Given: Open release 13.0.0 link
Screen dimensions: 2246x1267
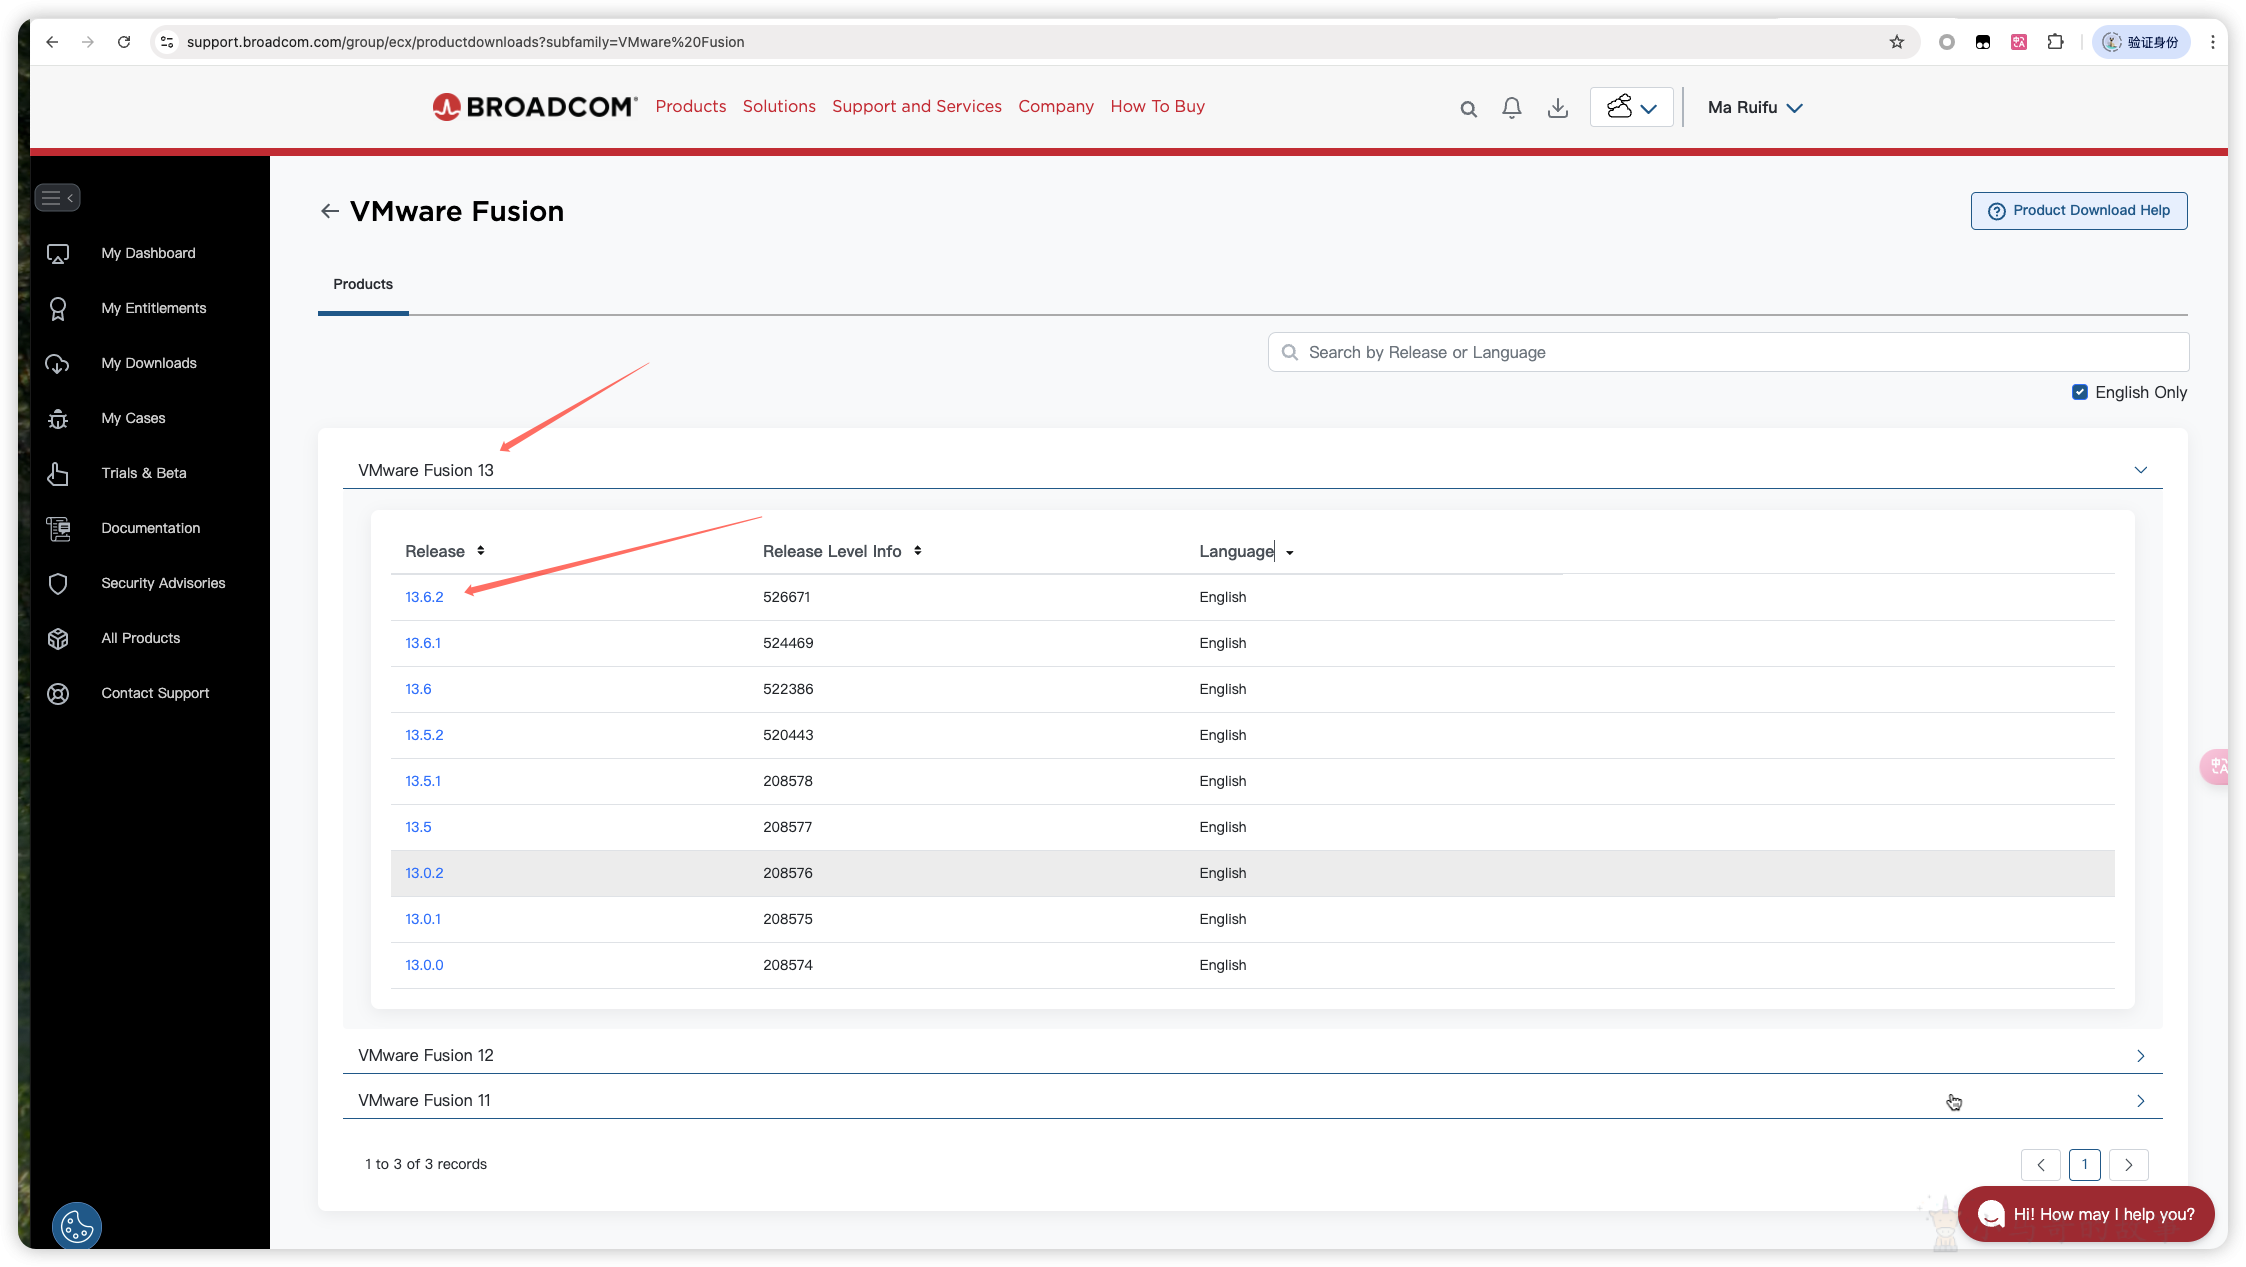Looking at the screenshot, I should point(424,965).
